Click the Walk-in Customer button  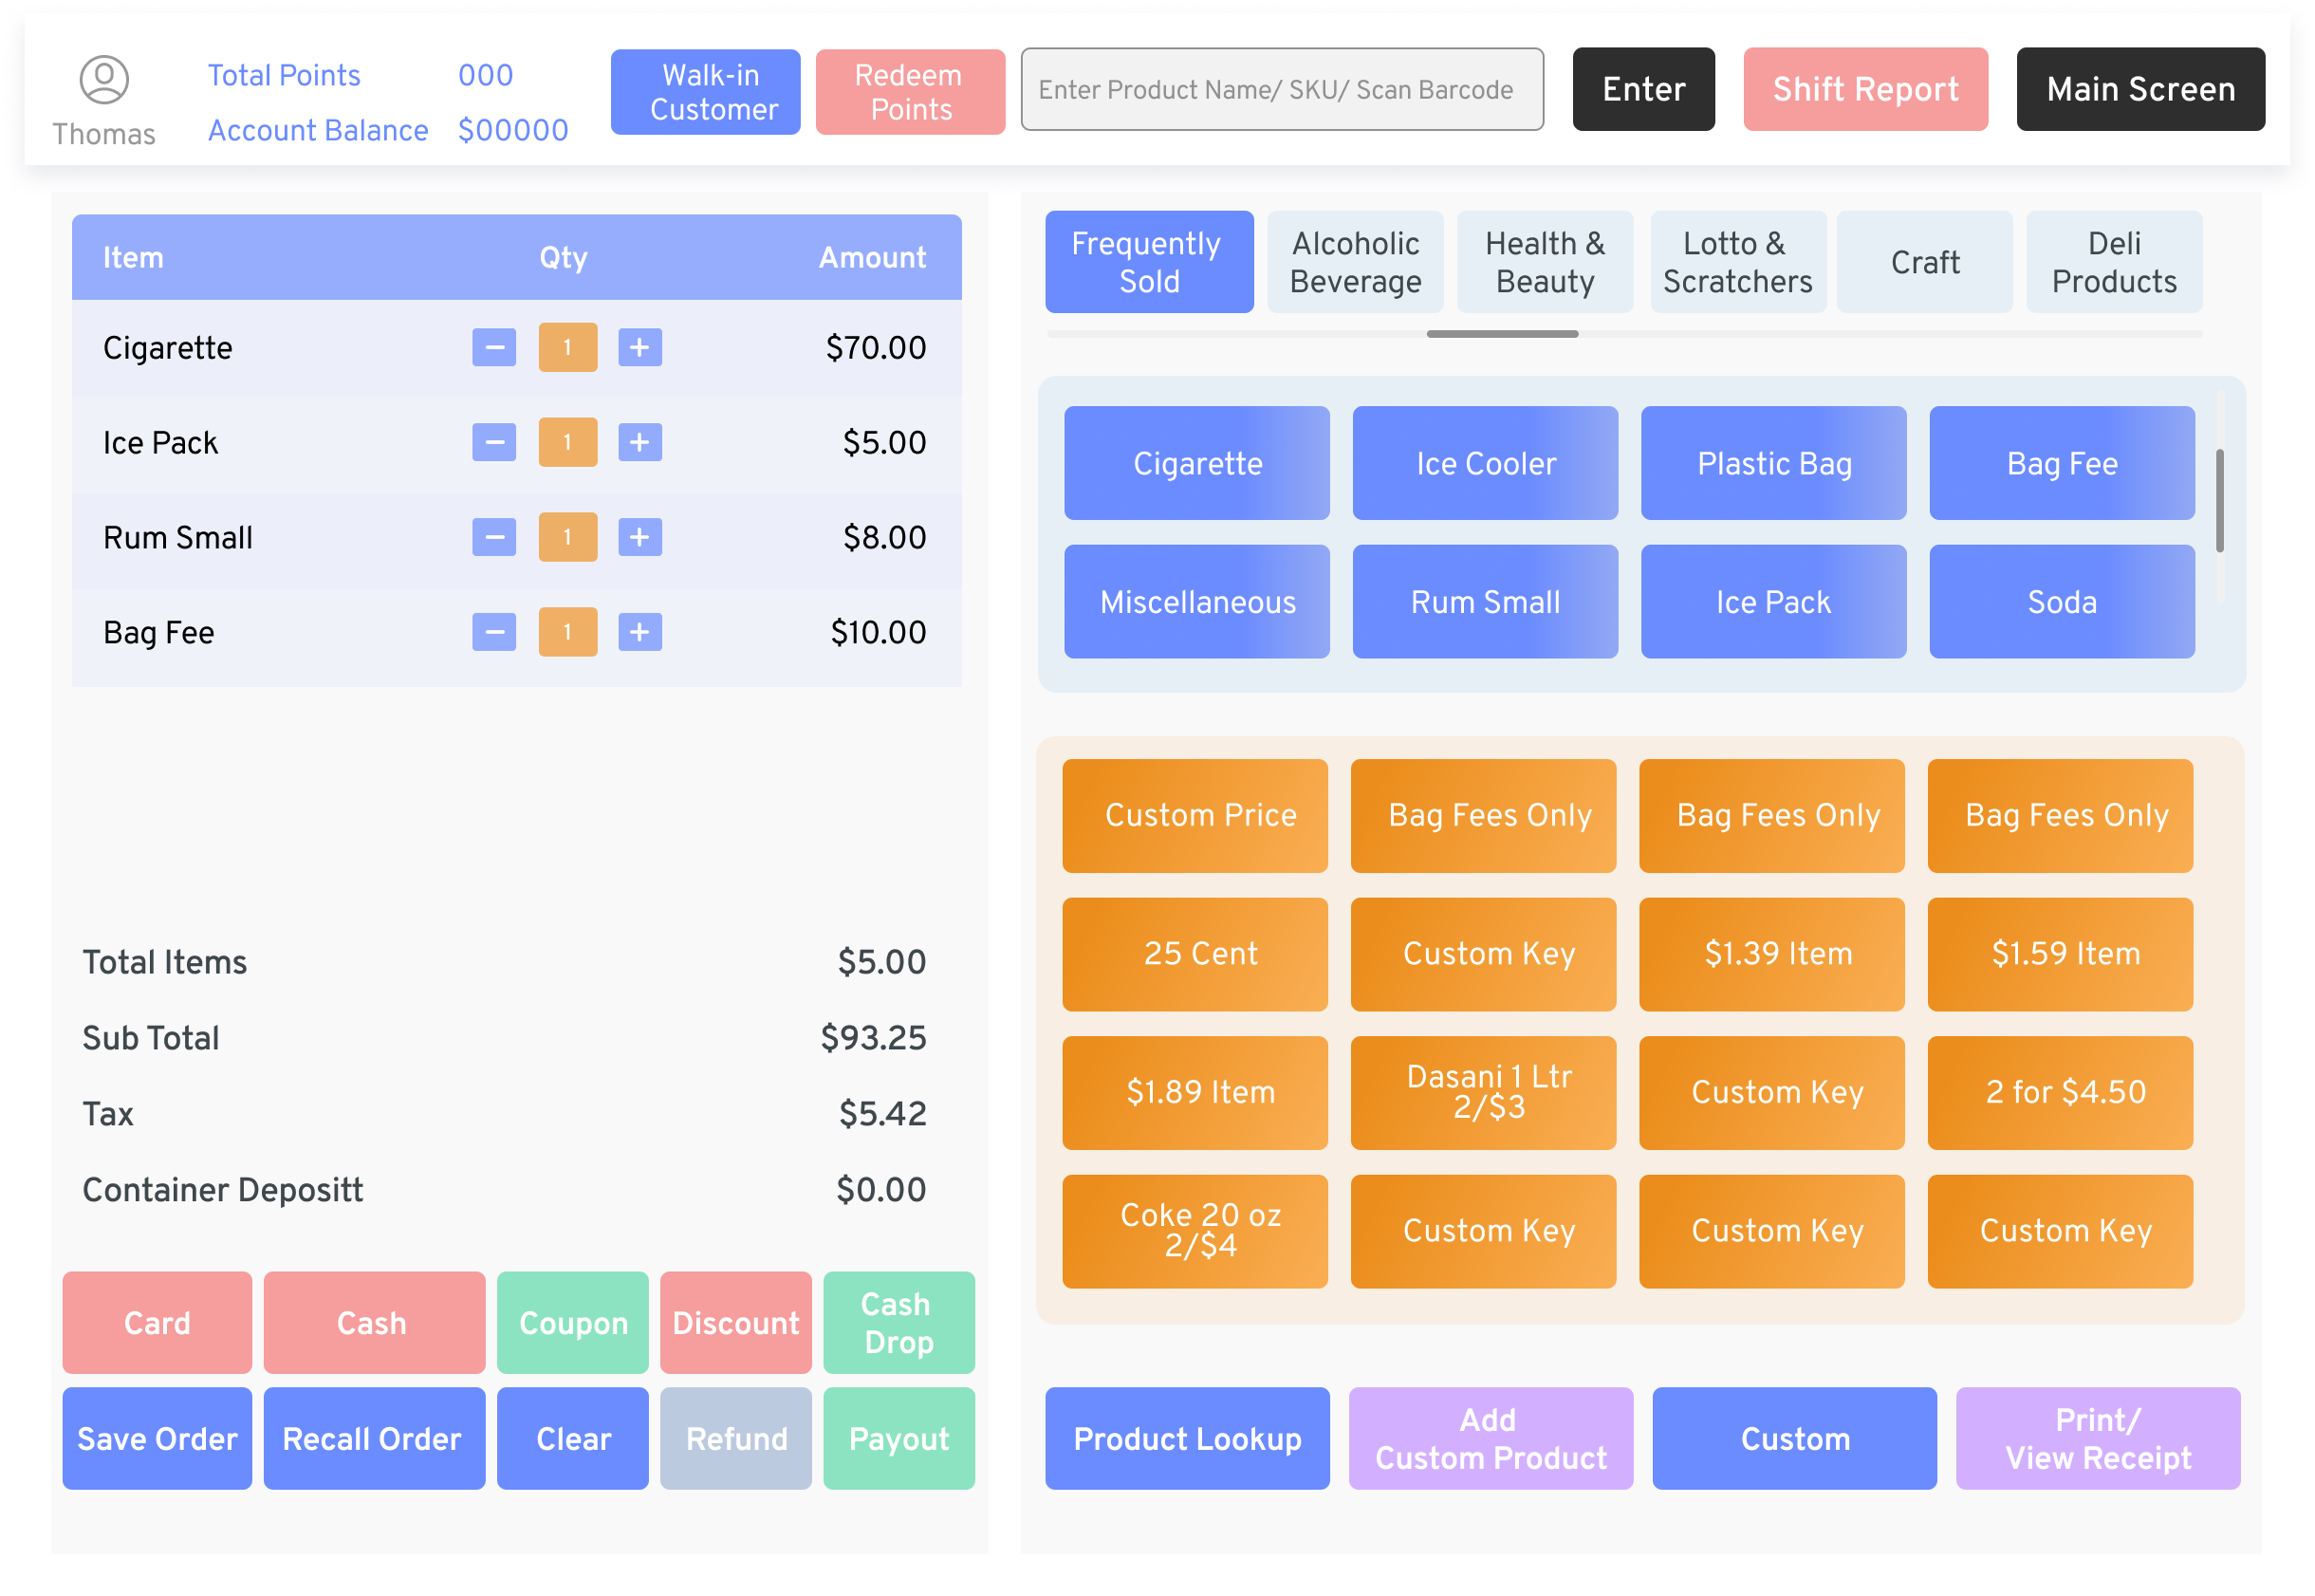pyautogui.click(x=705, y=91)
